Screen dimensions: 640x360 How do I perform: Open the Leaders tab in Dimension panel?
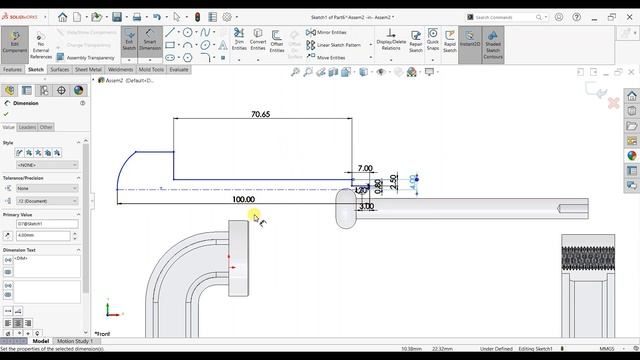pyautogui.click(x=27, y=127)
